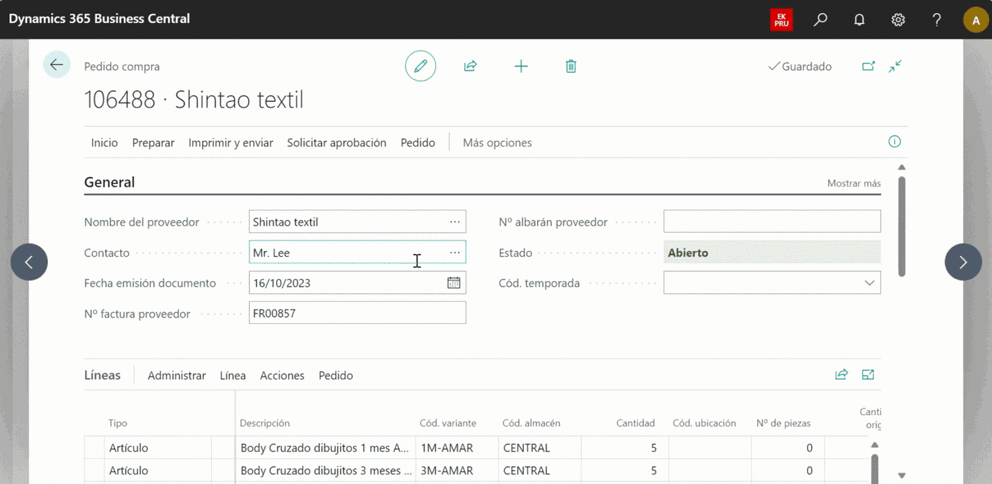Open Contacto lookup ellipsis button

point(455,253)
